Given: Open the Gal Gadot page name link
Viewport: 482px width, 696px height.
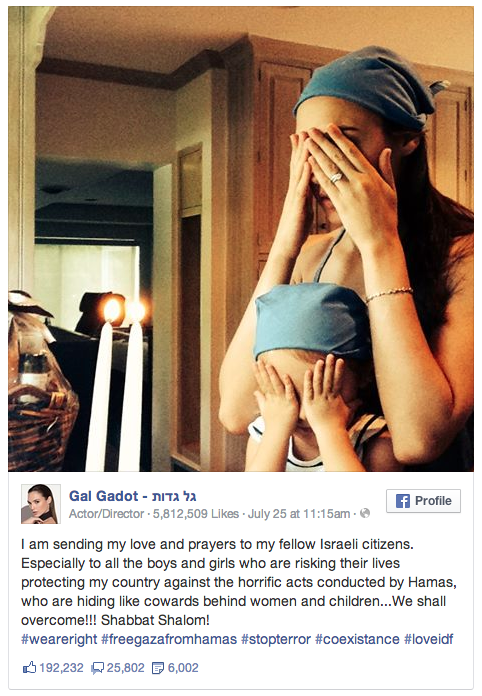Looking at the screenshot, I should (x=133, y=496).
